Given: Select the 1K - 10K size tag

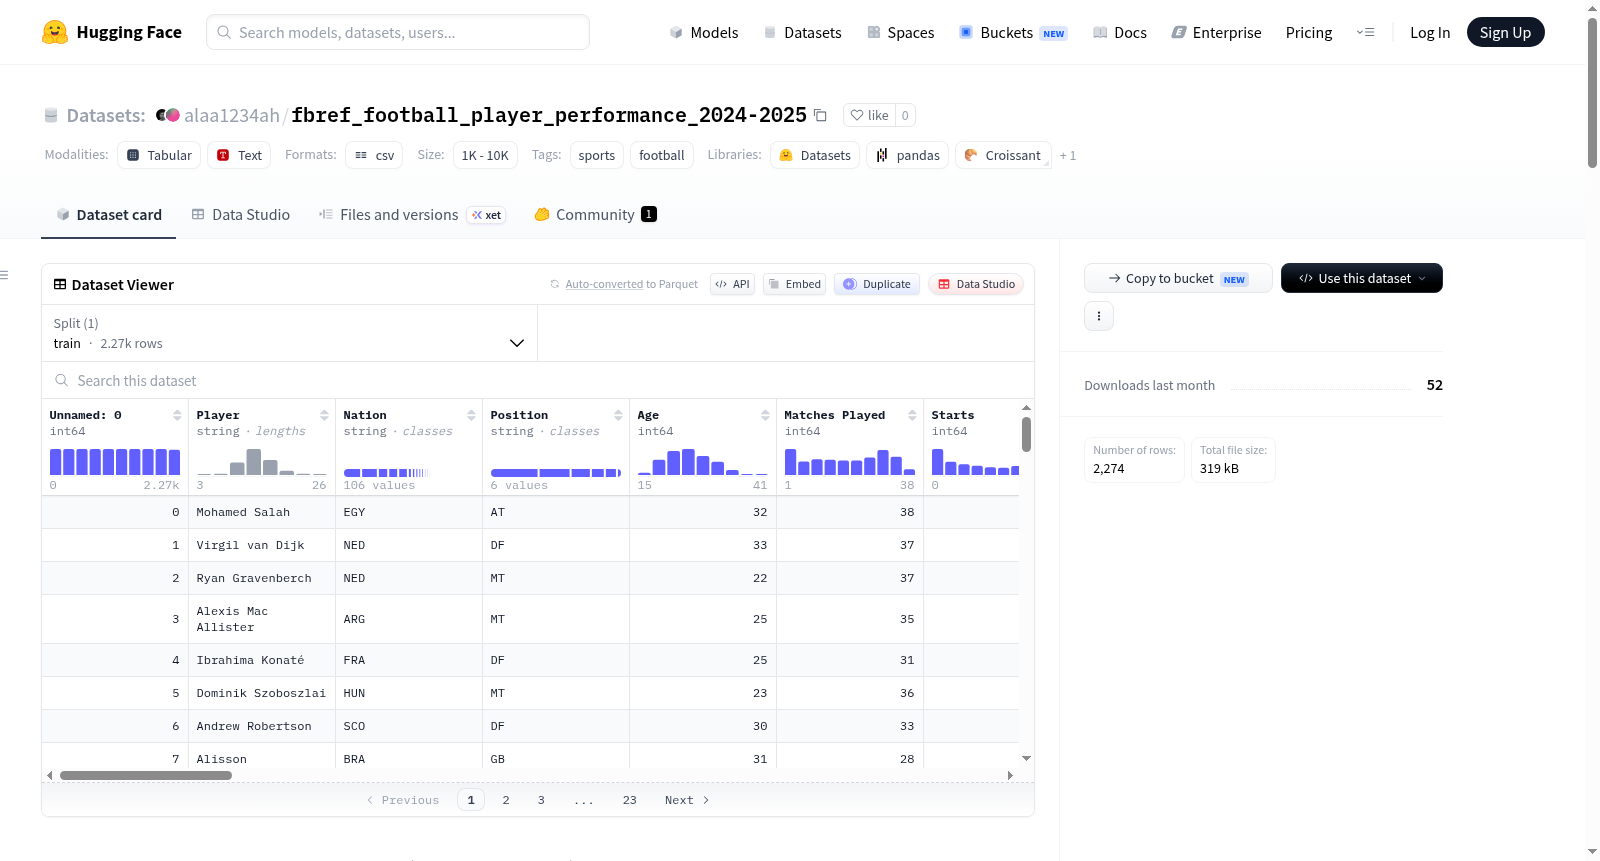Looking at the screenshot, I should coord(485,155).
